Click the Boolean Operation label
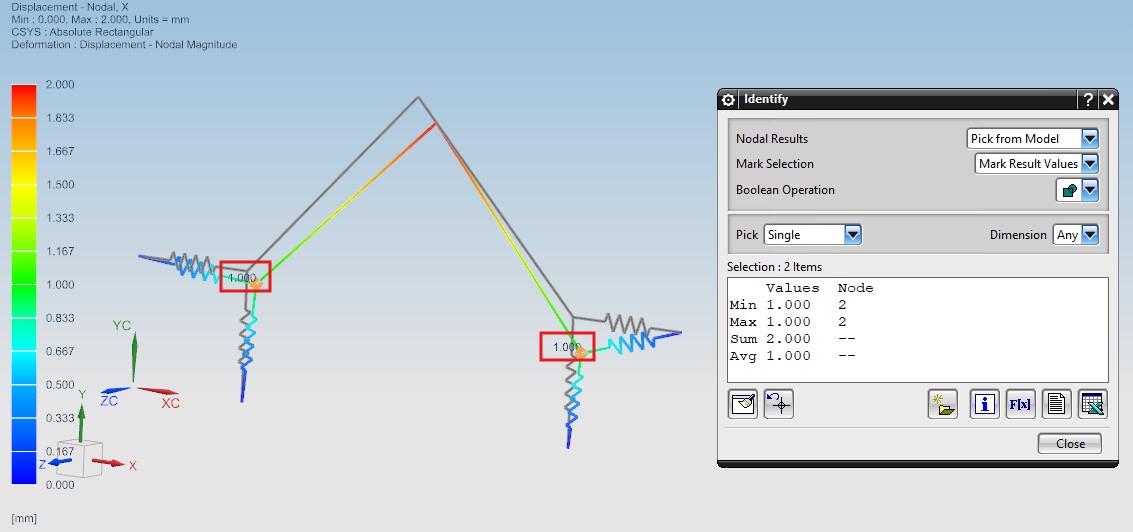This screenshot has height=532, width=1133. [x=785, y=190]
